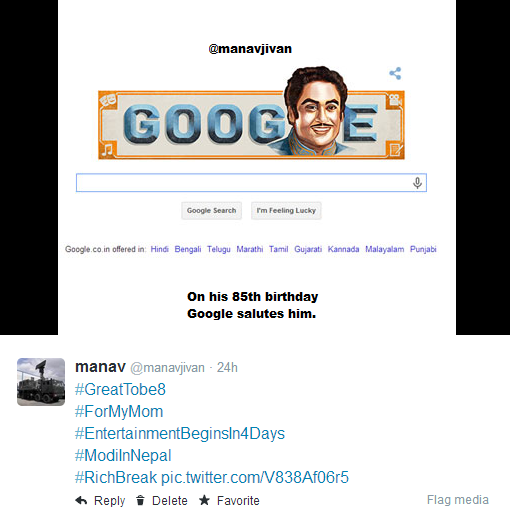
Task: Switch Google to Bengali
Action: pos(188,249)
